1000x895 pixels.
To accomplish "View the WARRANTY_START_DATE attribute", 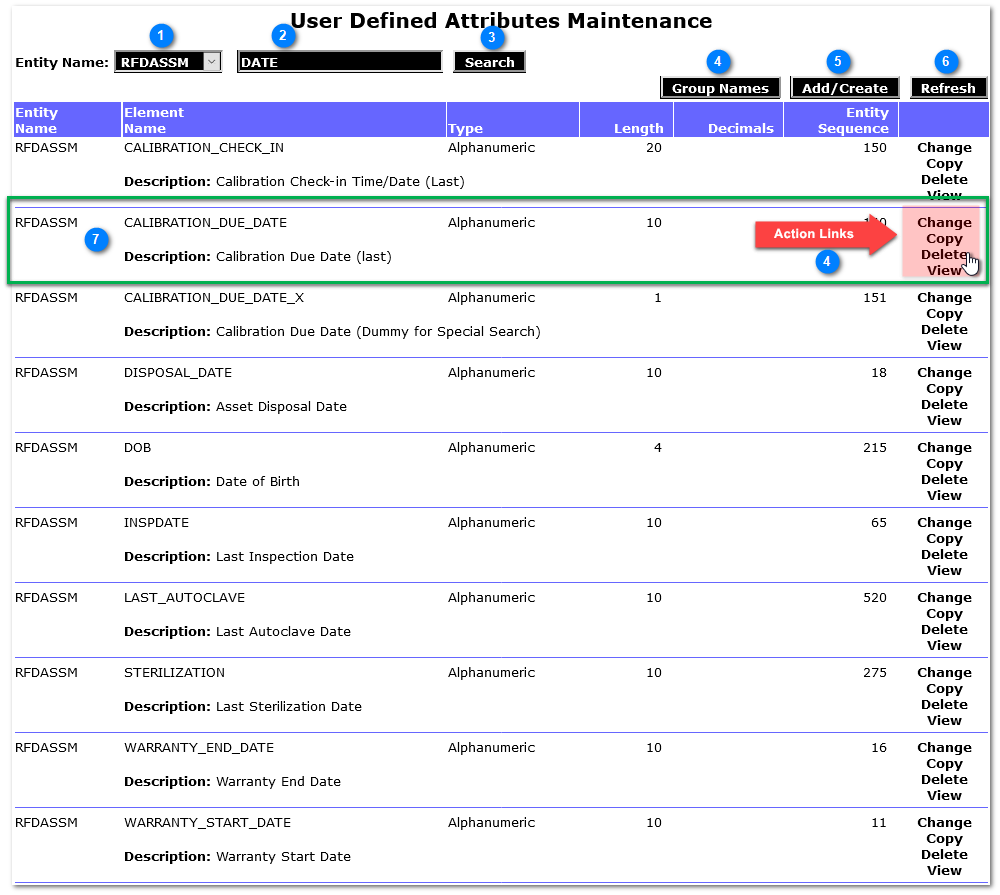I will pos(944,870).
